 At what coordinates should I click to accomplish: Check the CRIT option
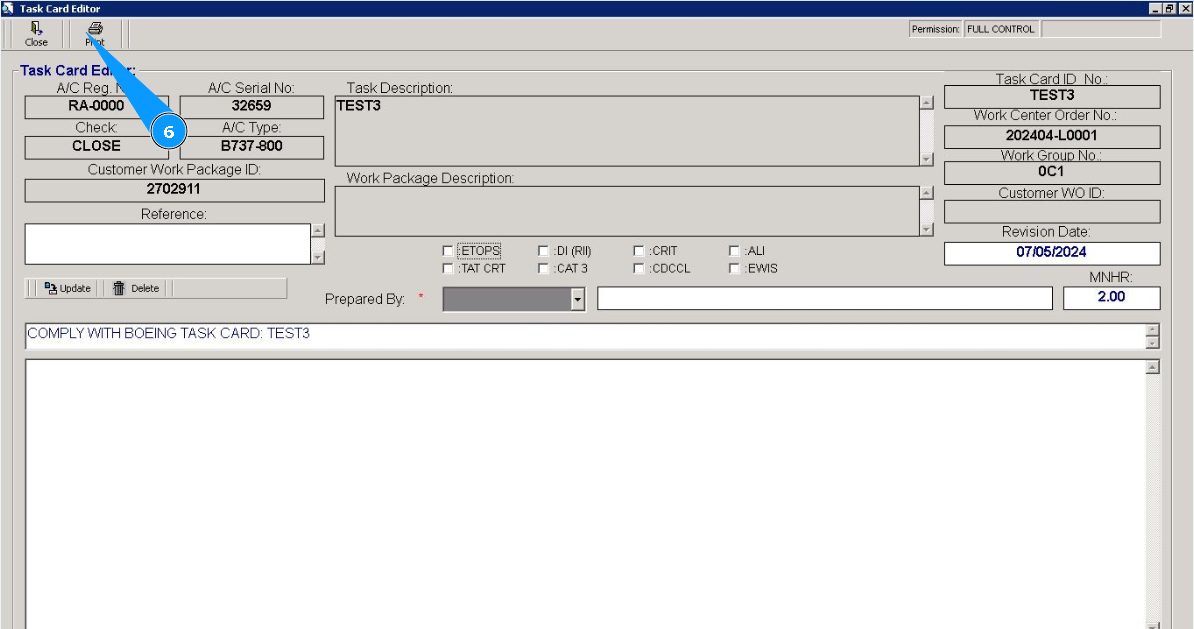coord(639,251)
